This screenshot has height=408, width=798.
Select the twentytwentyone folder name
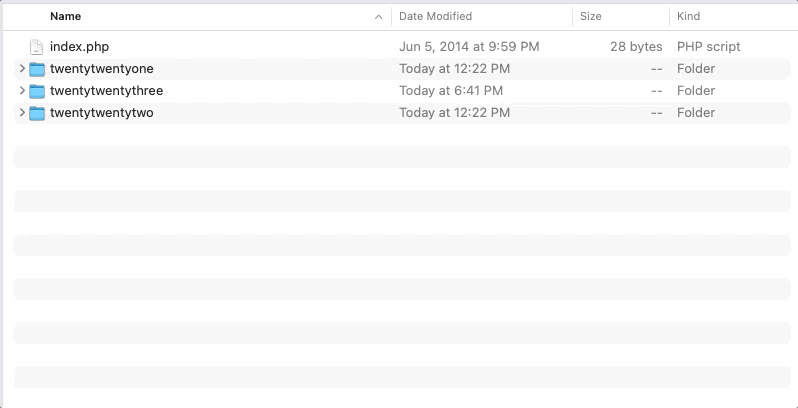101,69
